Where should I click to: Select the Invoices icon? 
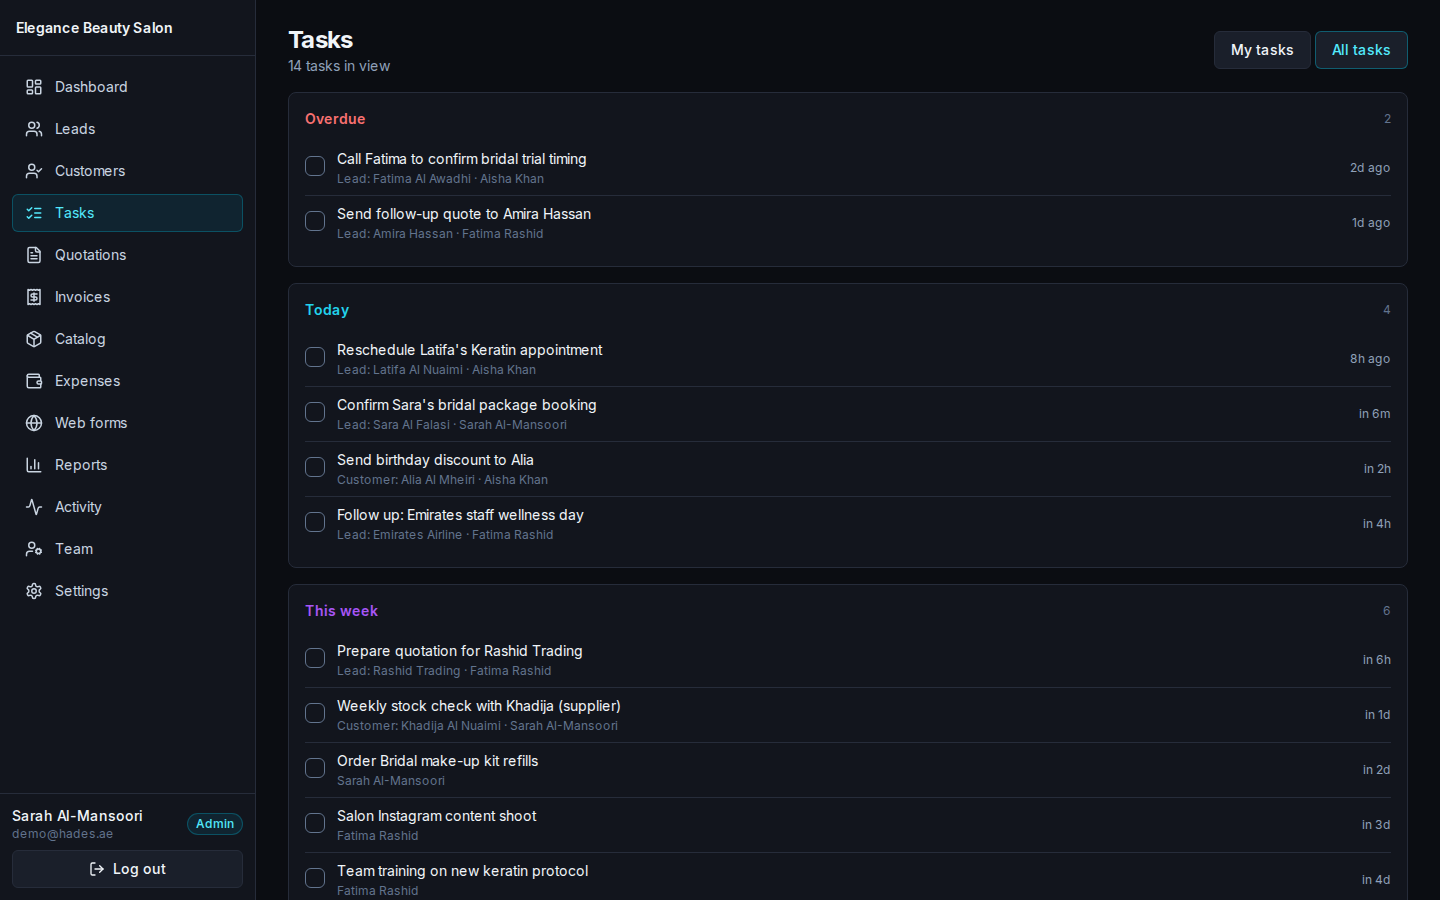(x=34, y=297)
